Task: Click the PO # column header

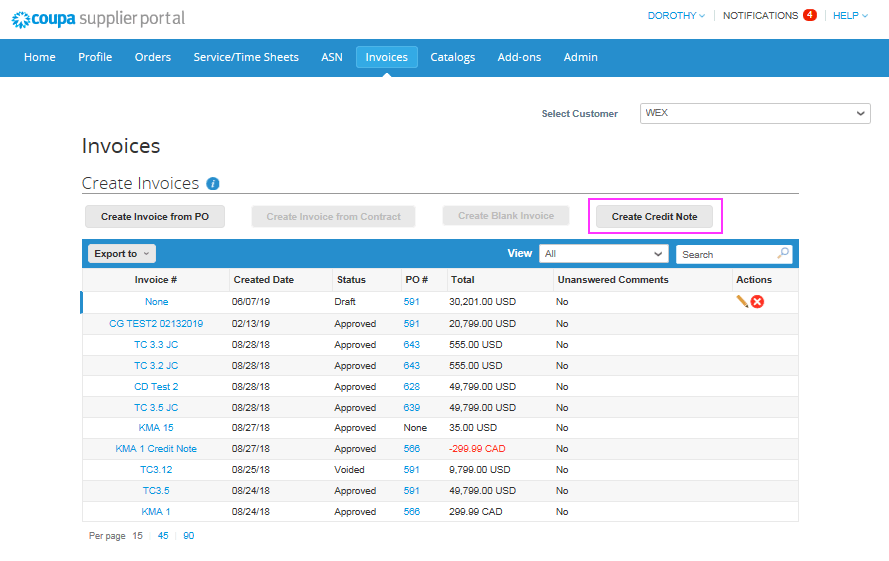Action: (417, 280)
